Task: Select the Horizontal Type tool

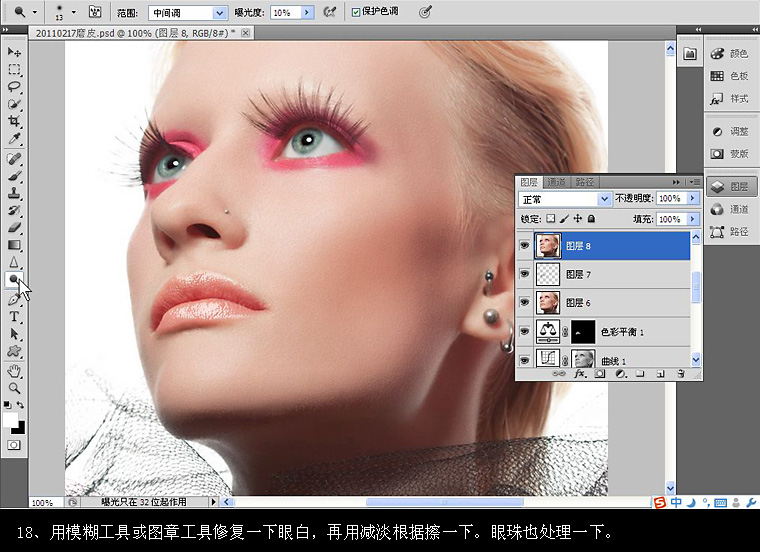Action: coord(14,317)
